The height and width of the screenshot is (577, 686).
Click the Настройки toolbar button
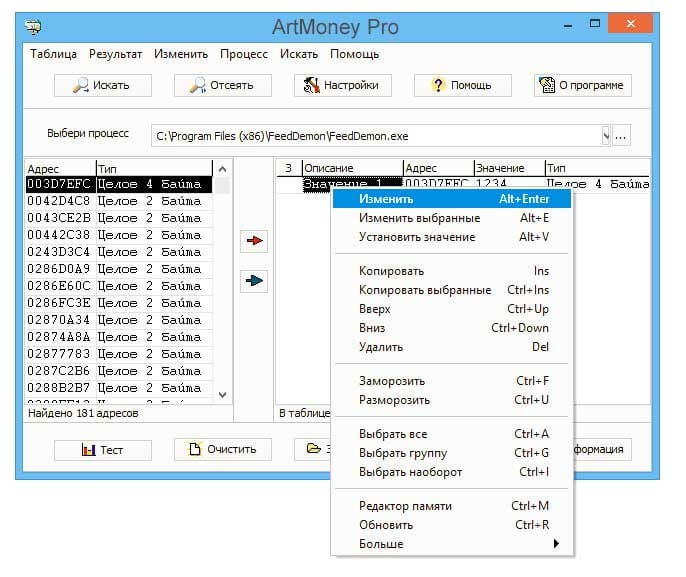pyautogui.click(x=343, y=85)
